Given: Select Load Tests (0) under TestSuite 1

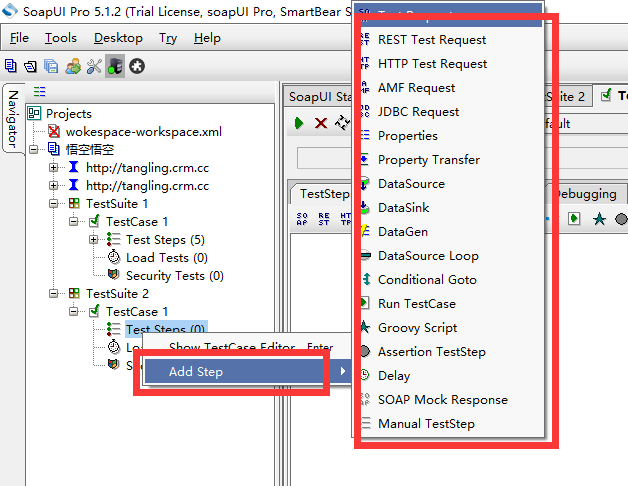Looking at the screenshot, I should tap(167, 258).
